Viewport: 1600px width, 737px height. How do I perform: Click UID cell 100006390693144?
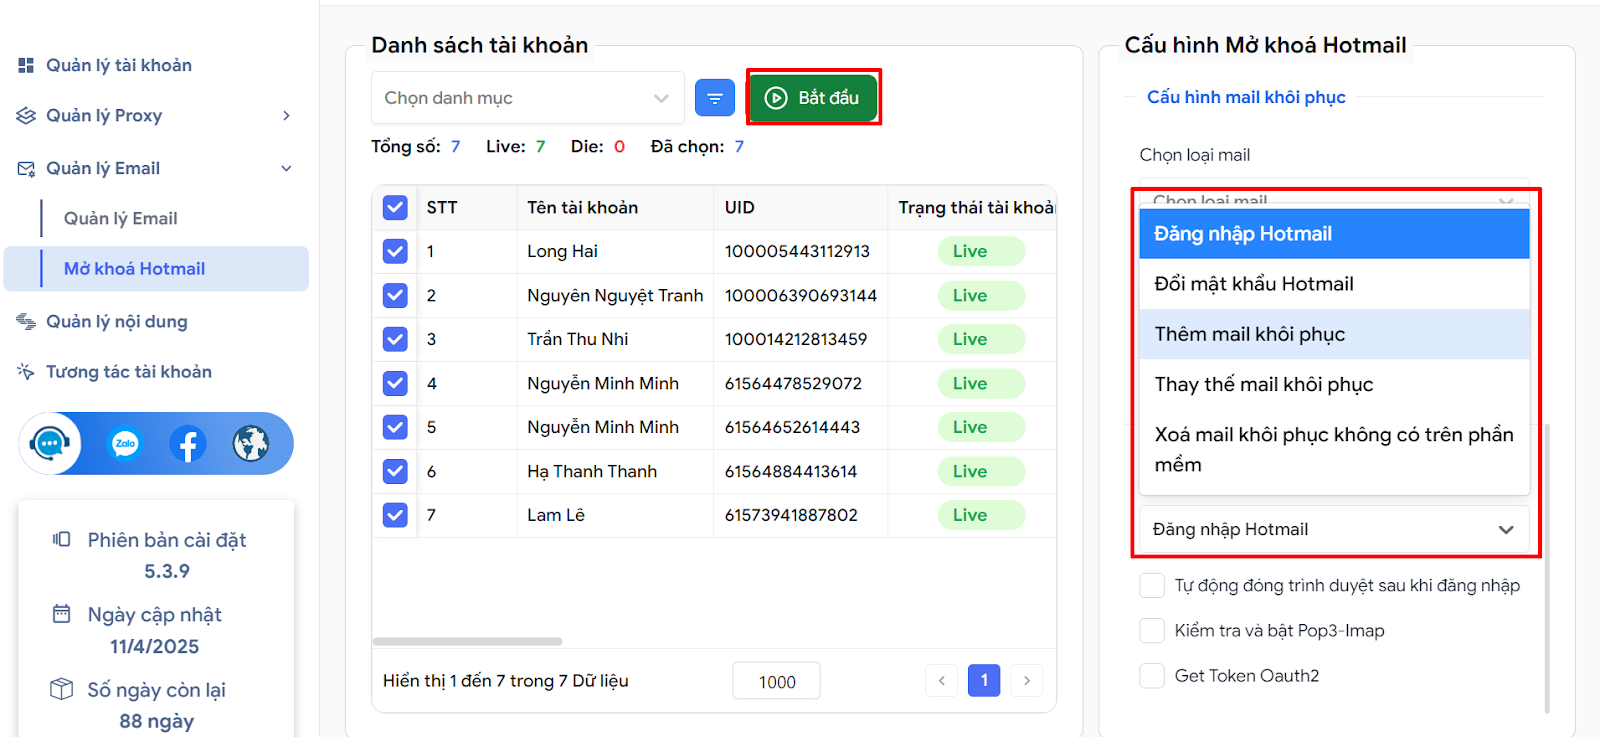801,295
